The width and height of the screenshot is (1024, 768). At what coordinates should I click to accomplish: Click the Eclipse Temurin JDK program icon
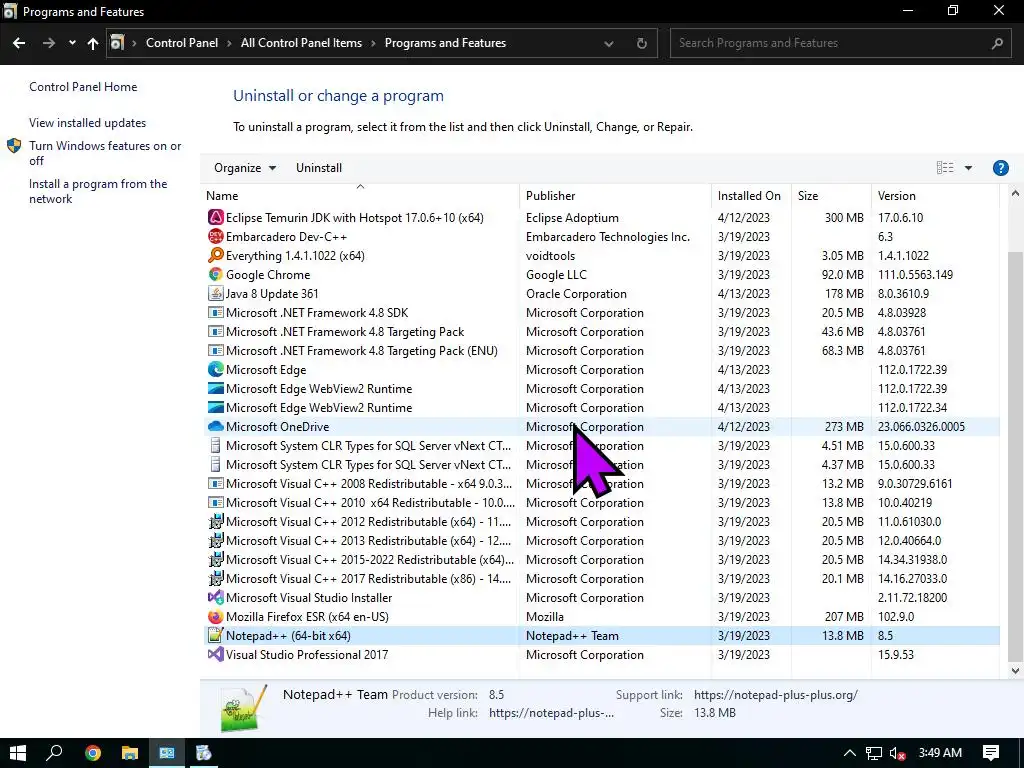point(216,217)
